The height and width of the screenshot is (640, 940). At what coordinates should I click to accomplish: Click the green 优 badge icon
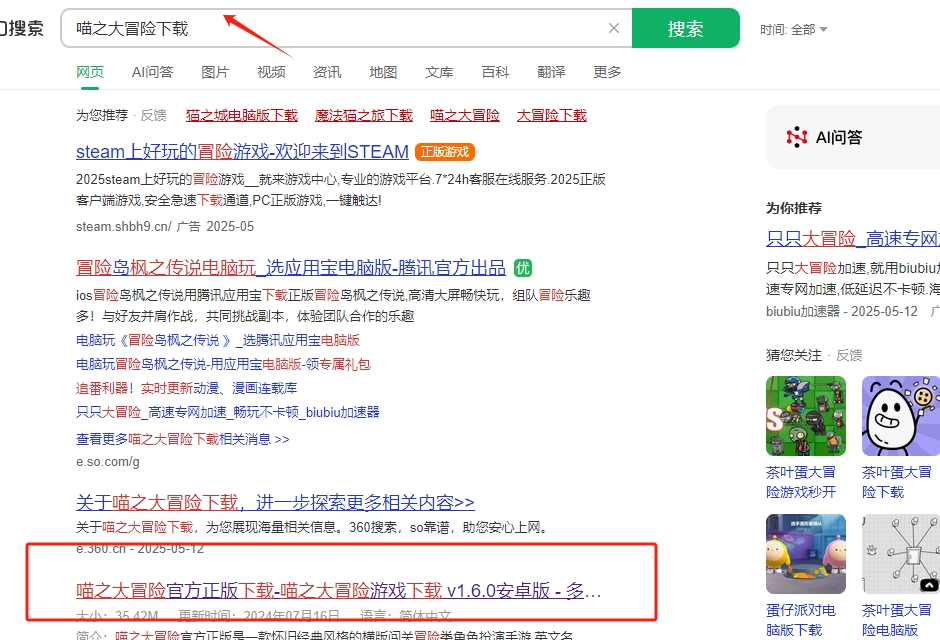click(x=523, y=268)
